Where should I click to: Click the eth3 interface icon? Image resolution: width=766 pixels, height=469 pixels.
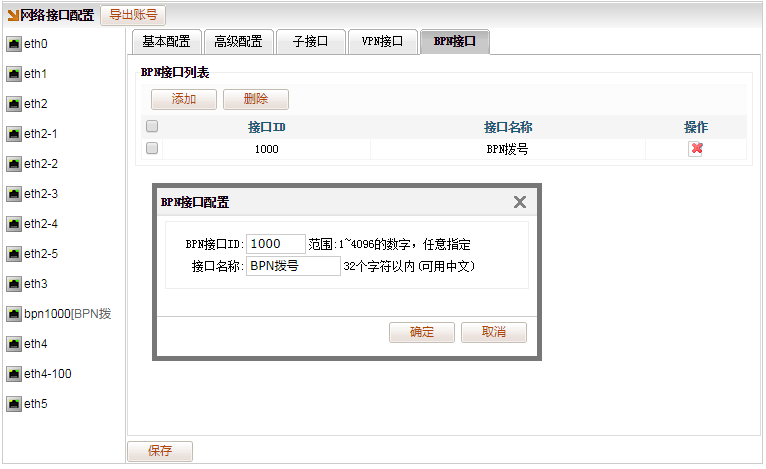tap(14, 284)
